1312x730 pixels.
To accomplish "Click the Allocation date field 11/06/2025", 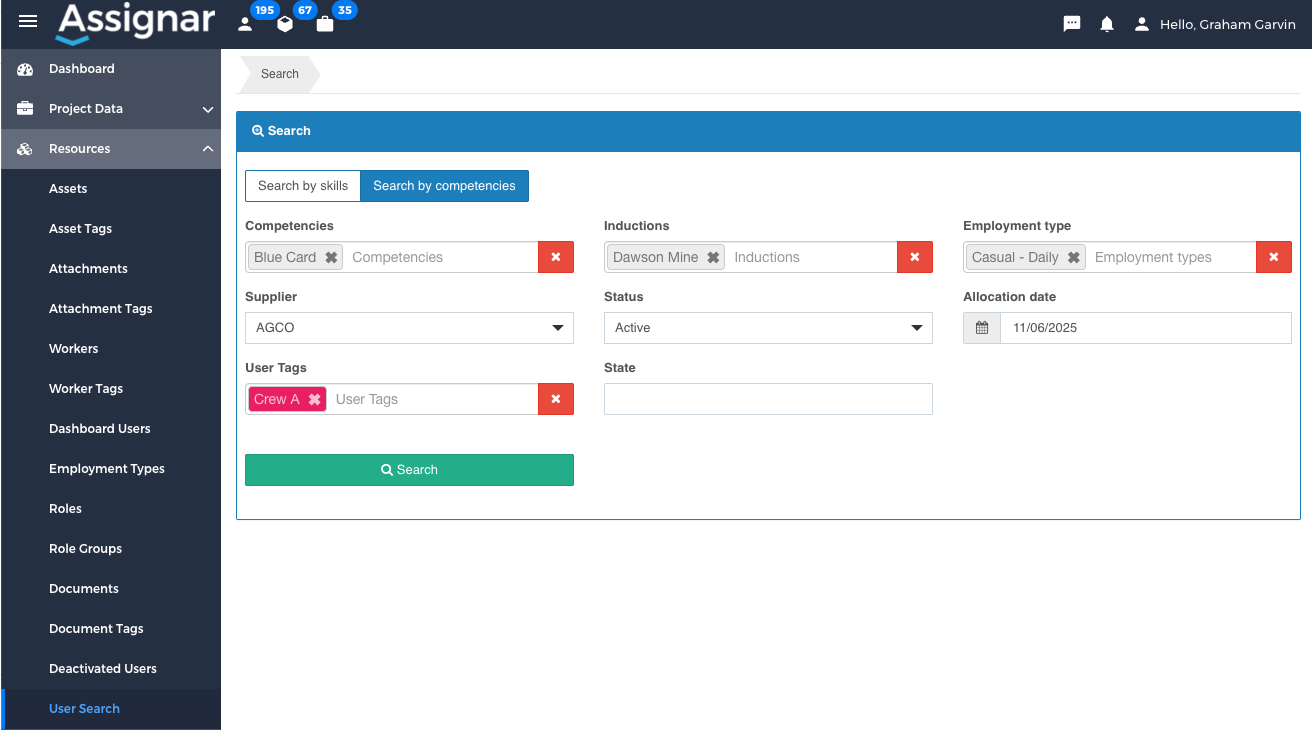I will click(1146, 328).
